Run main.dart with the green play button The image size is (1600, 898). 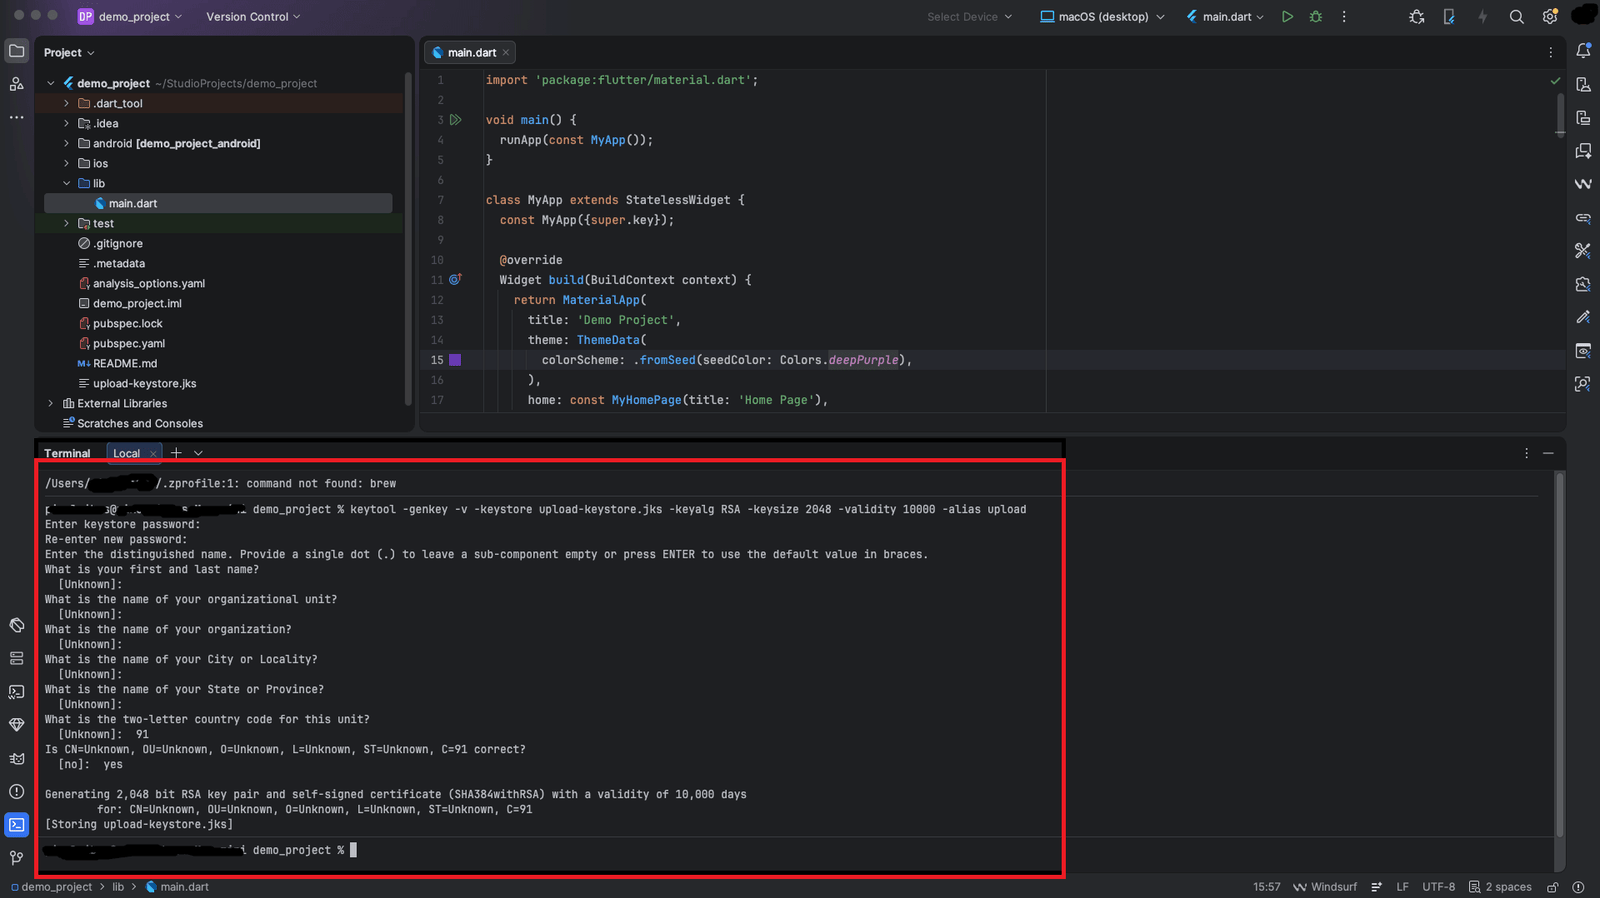[x=1287, y=17]
